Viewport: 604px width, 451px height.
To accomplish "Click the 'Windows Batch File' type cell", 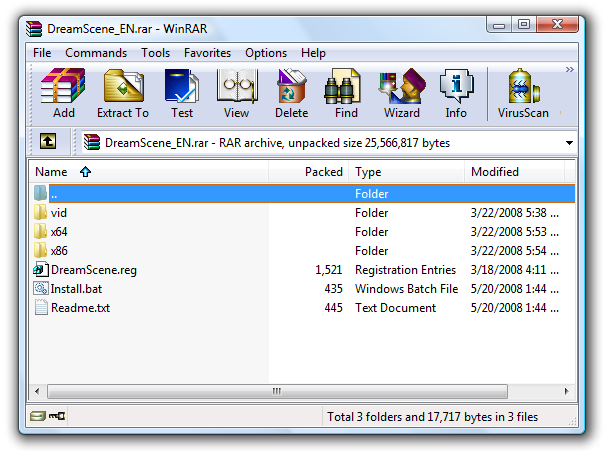I will tap(406, 289).
